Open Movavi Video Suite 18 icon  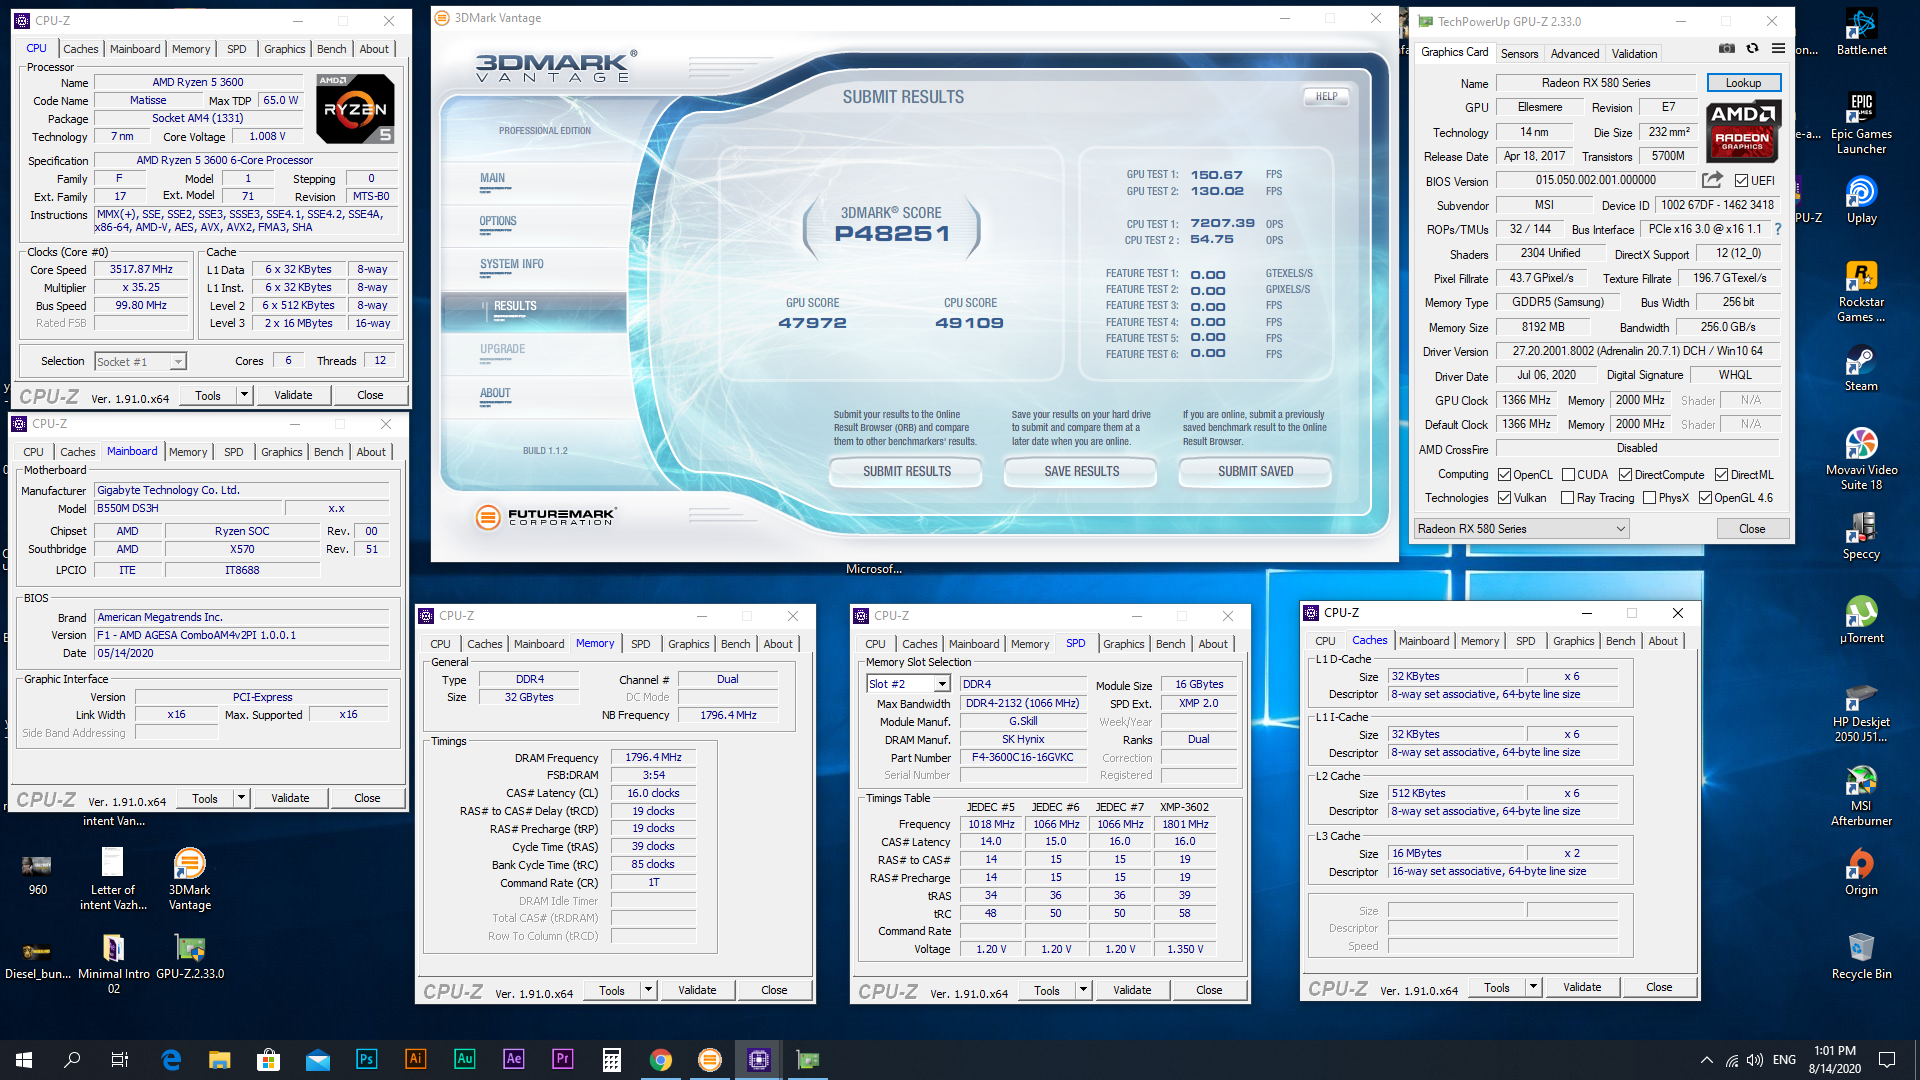[1861, 459]
